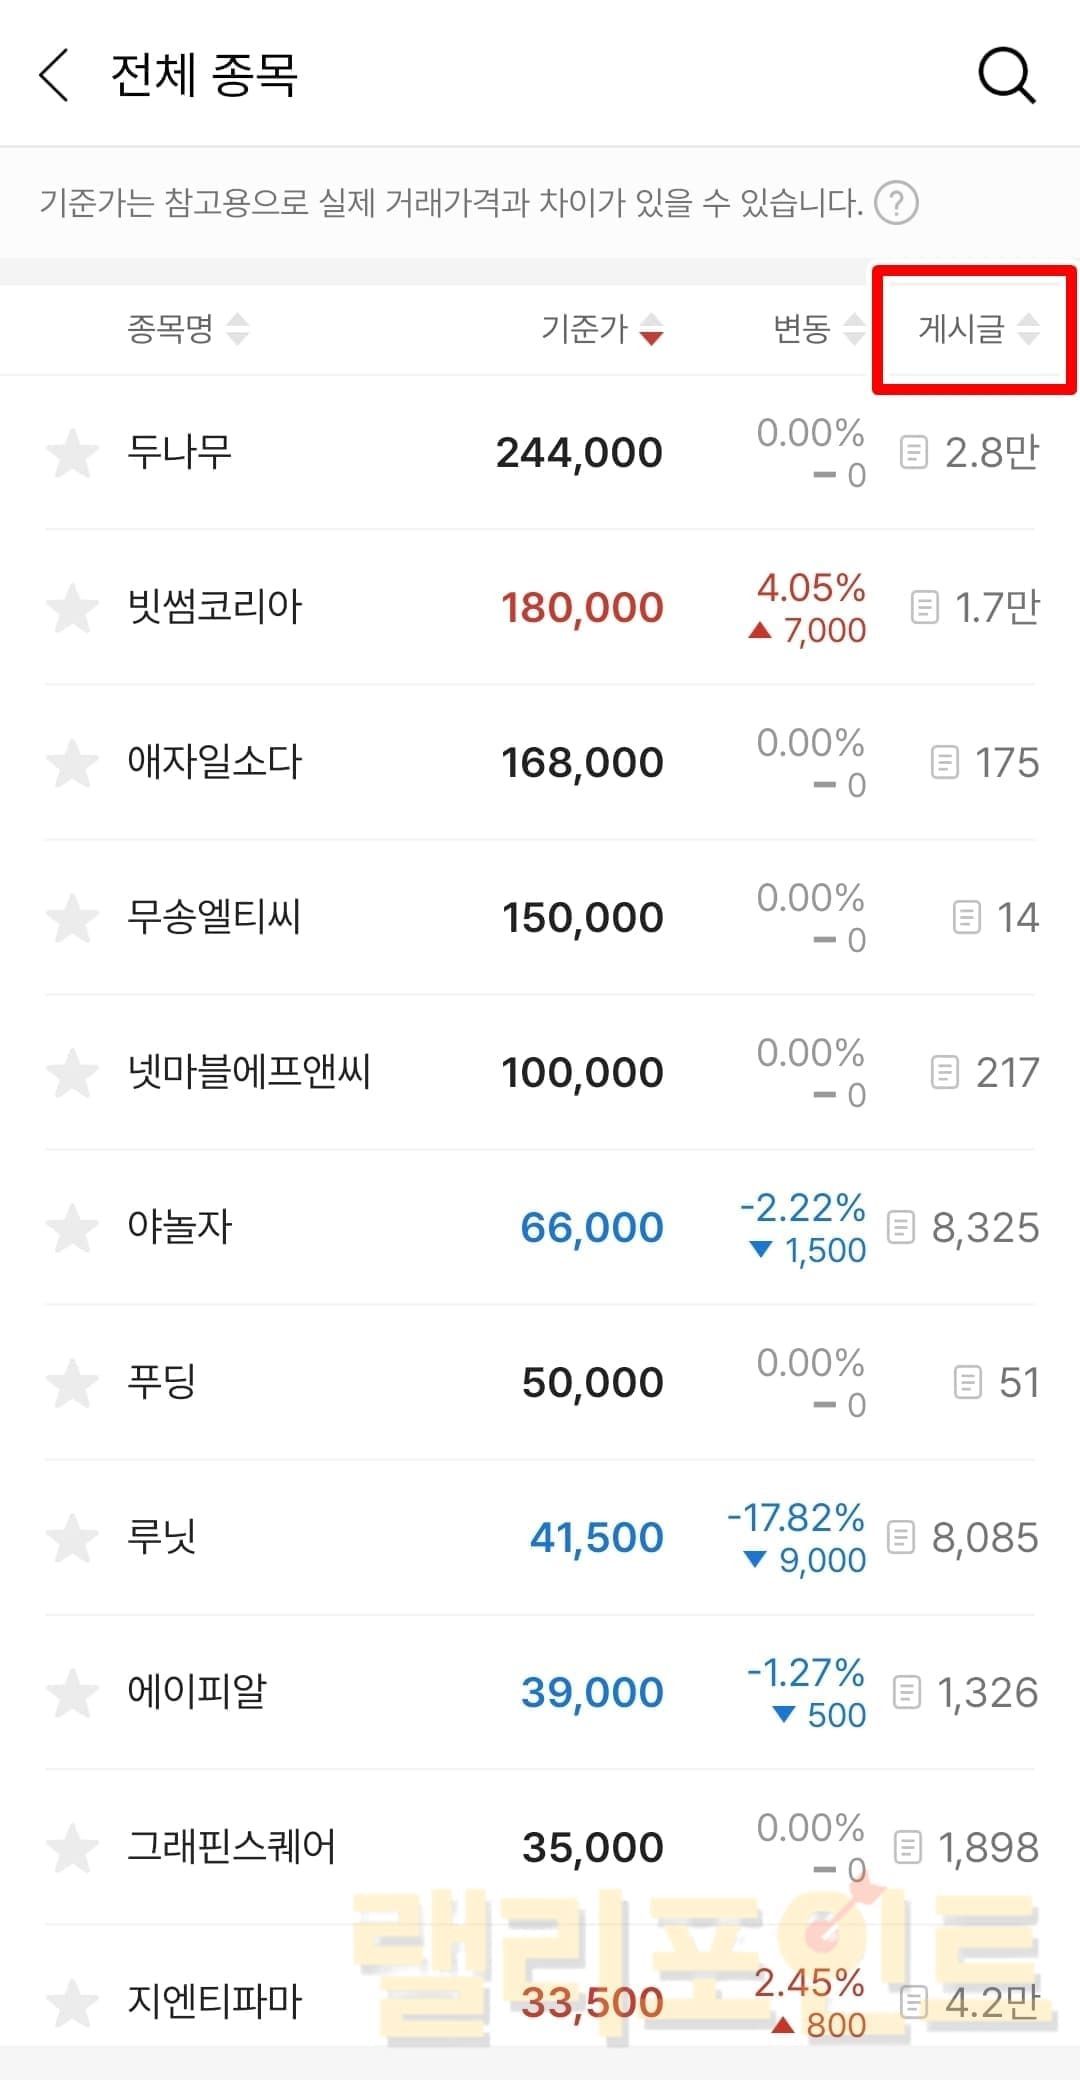This screenshot has width=1080, height=2080.
Task: Star the 넷마블에프앤씨 stock
Action: point(73,1073)
